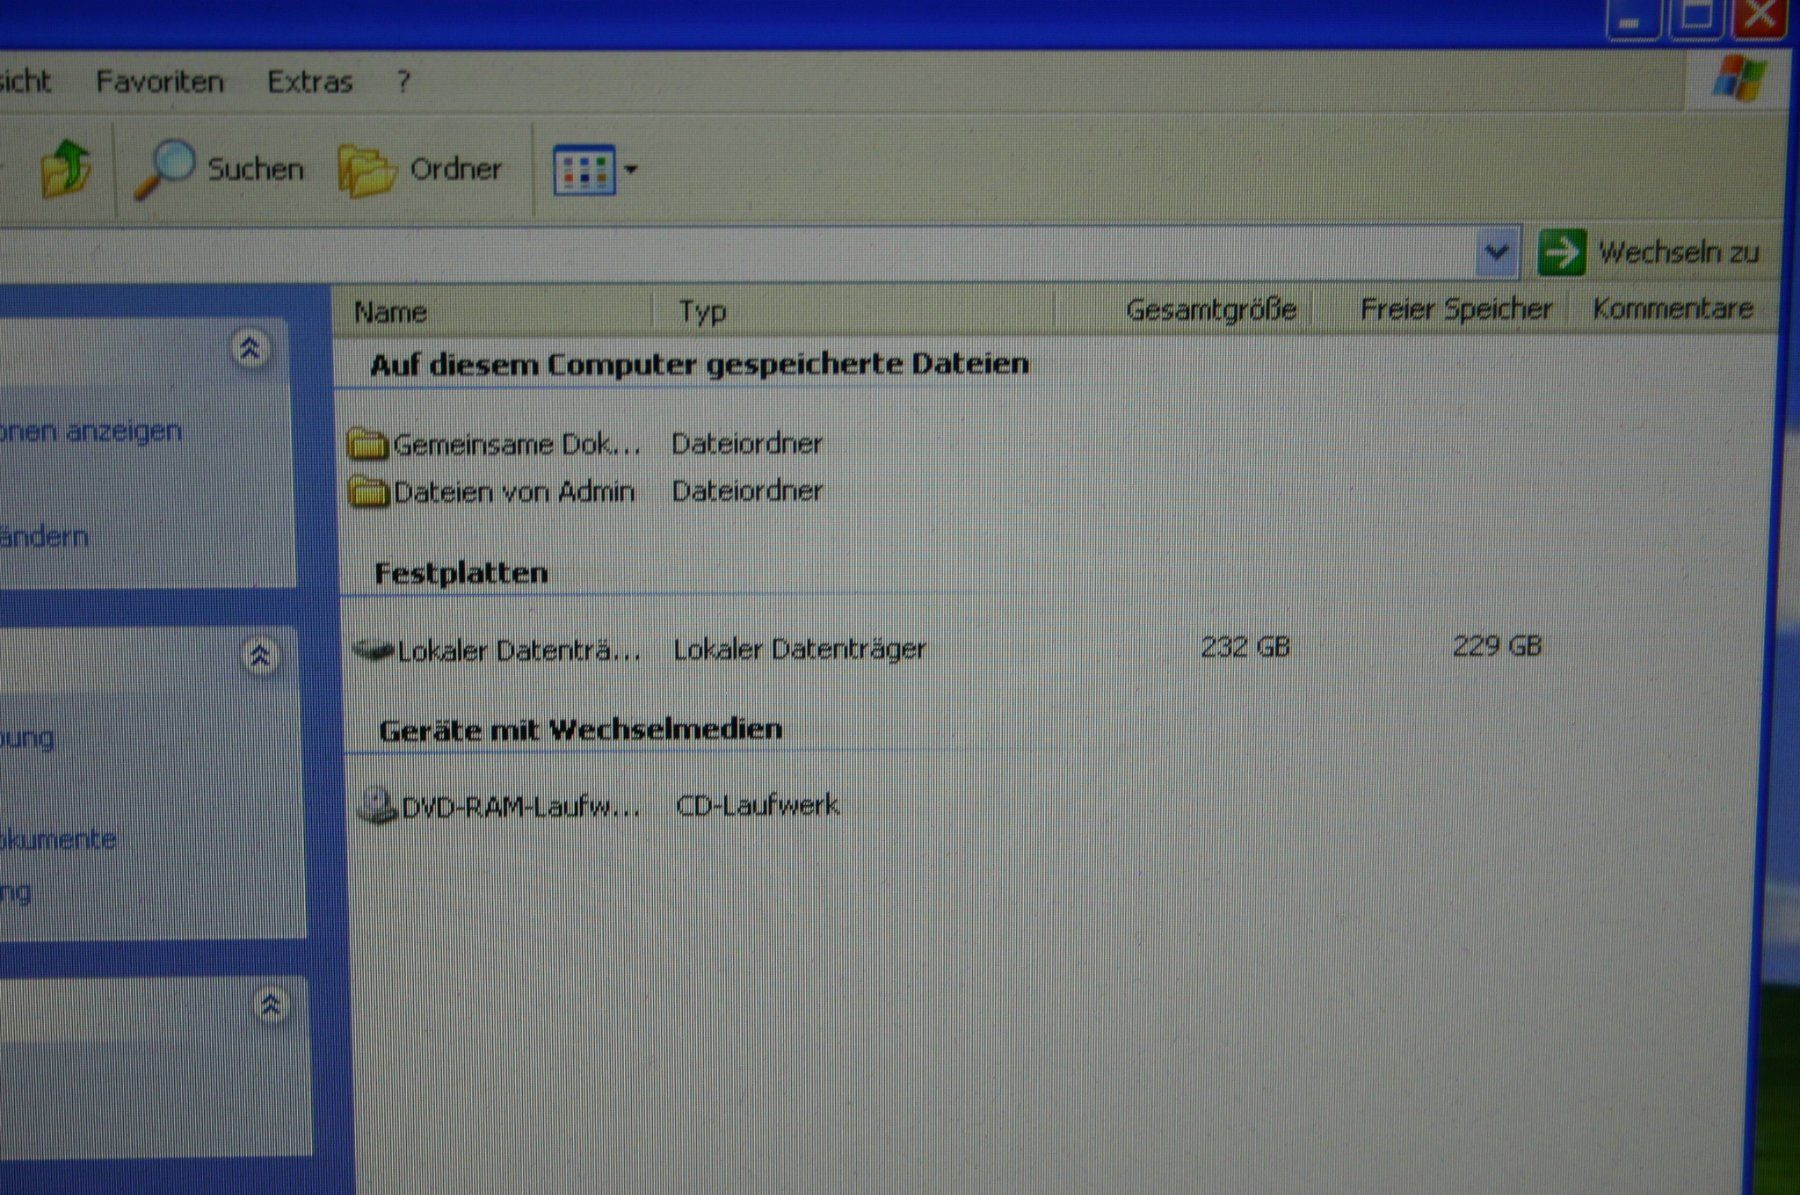This screenshot has width=1800, height=1195.
Task: Click the Wechseln zu label
Action: [1678, 252]
